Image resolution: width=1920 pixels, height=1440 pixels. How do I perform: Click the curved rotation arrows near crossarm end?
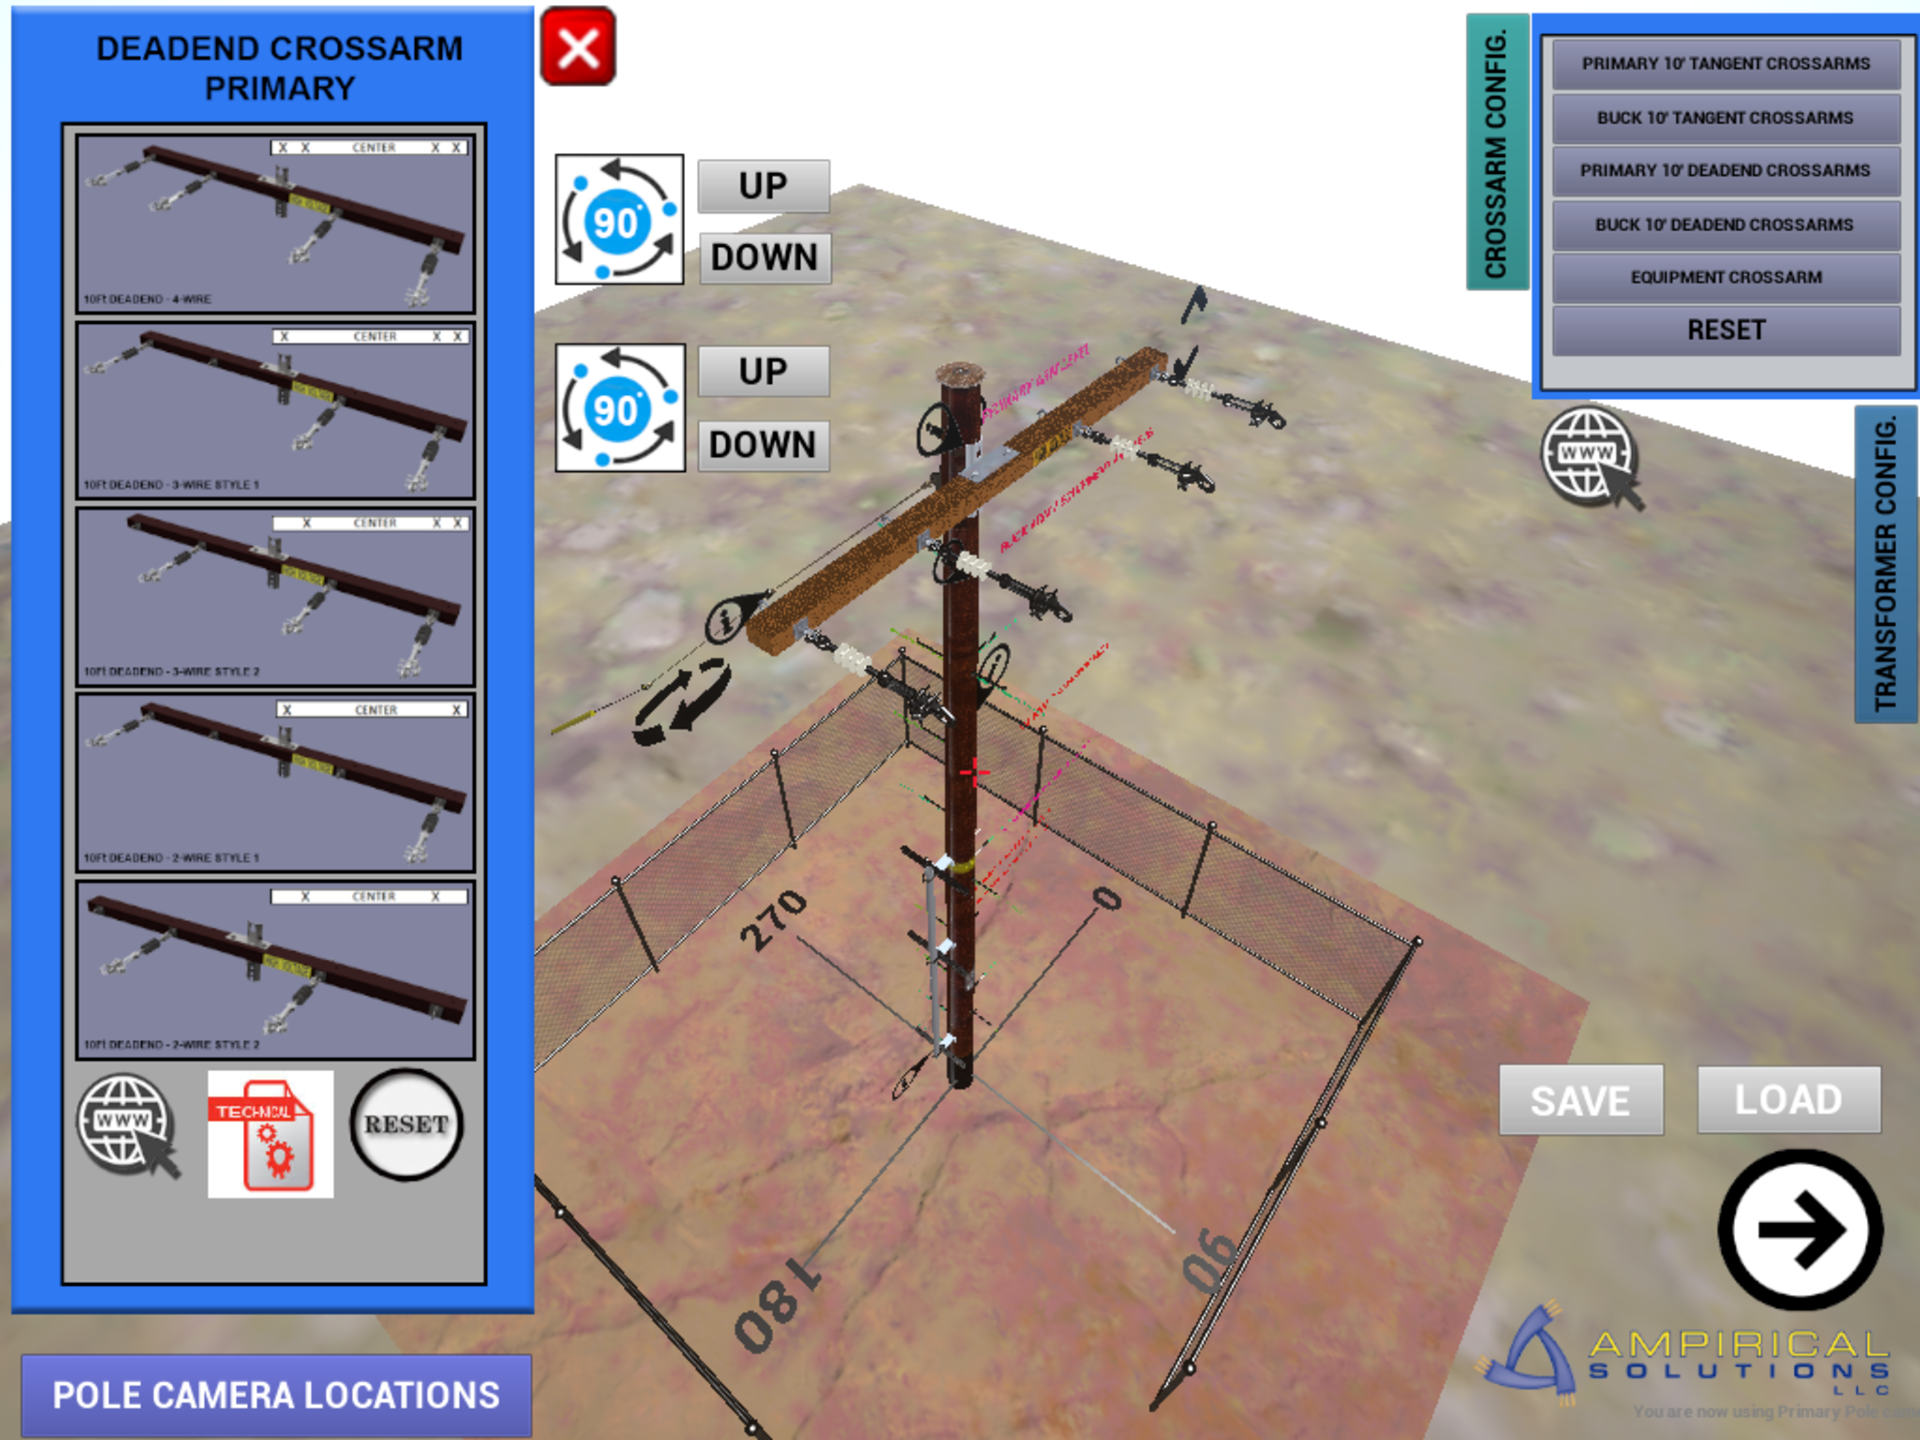click(681, 700)
